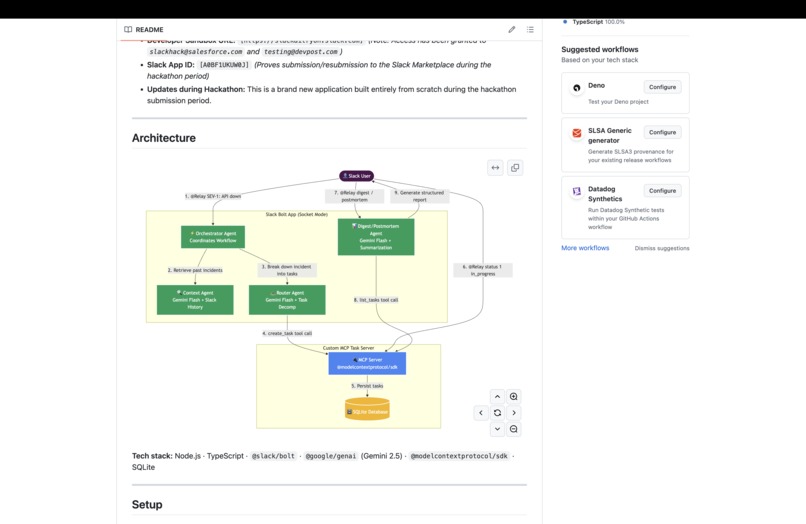Select the Router Agent node
This screenshot has height=524, width=806.
click(x=287, y=300)
